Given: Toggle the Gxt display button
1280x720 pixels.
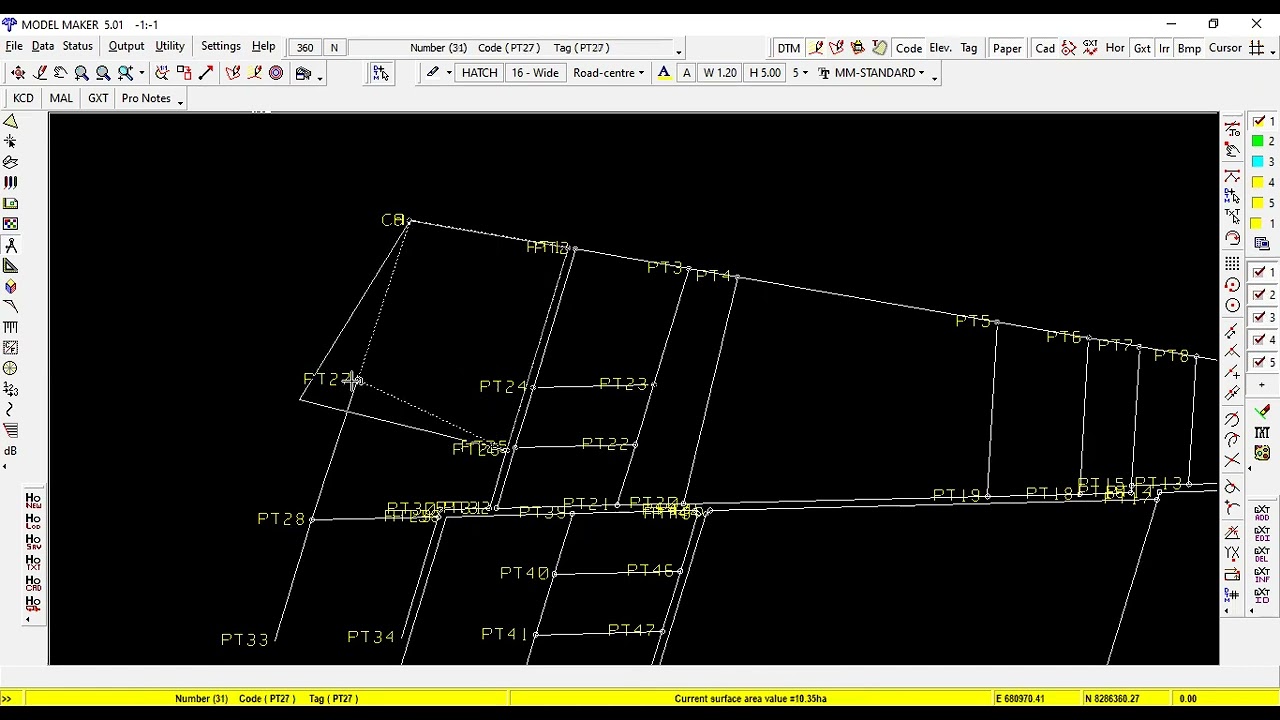Looking at the screenshot, I should [1141, 48].
